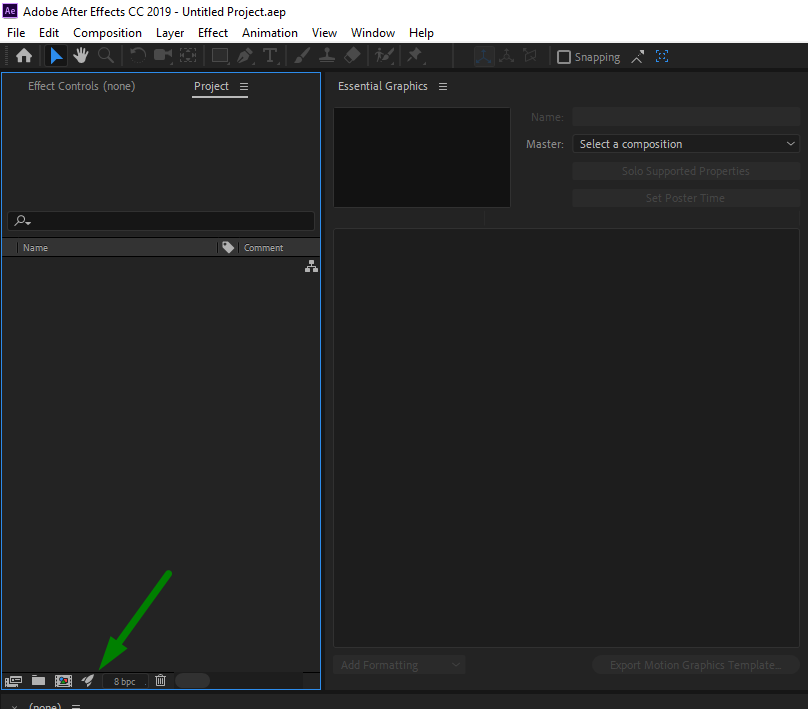
Task: Open the timeline (none) panel menu
Action: [76, 706]
